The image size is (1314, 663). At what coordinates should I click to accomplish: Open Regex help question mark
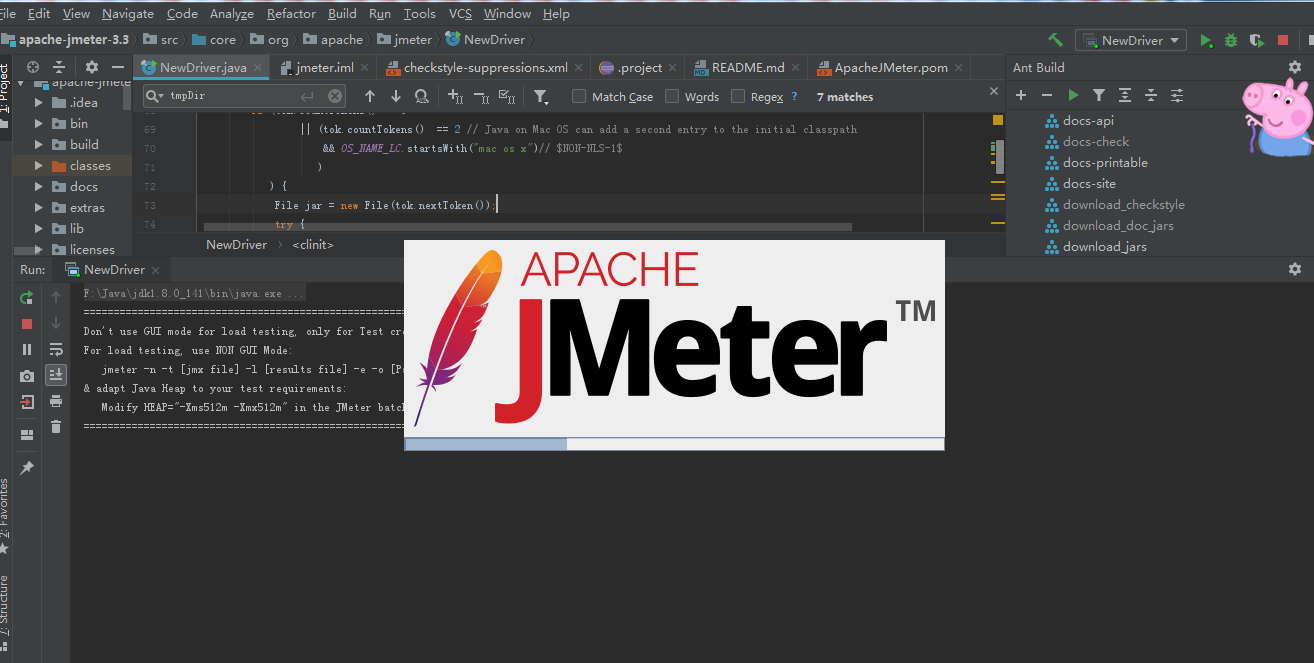(x=794, y=96)
